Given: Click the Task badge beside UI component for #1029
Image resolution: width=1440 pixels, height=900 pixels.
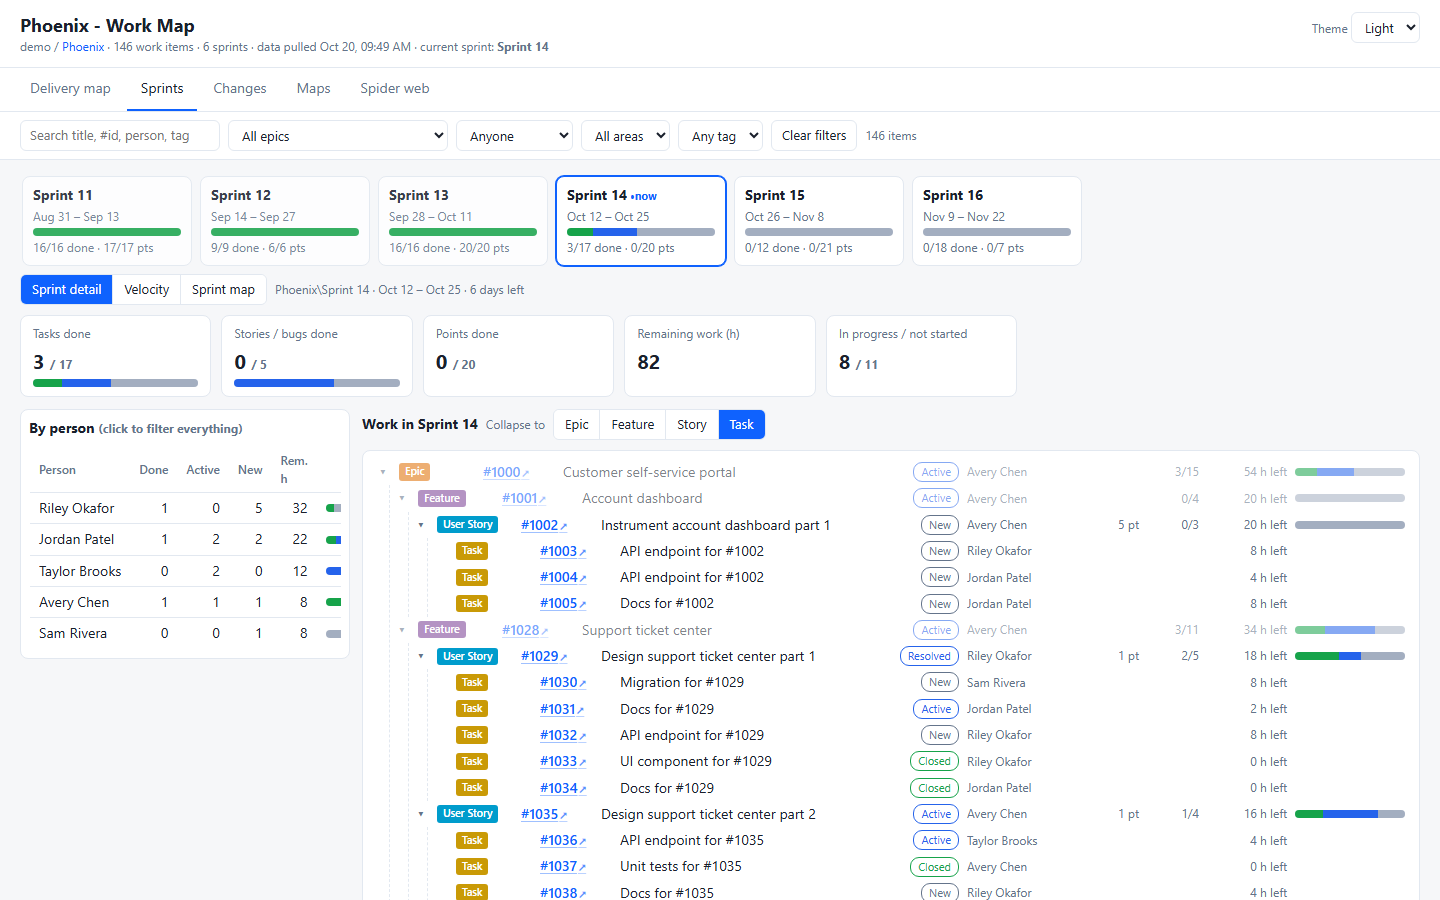Looking at the screenshot, I should click(472, 762).
